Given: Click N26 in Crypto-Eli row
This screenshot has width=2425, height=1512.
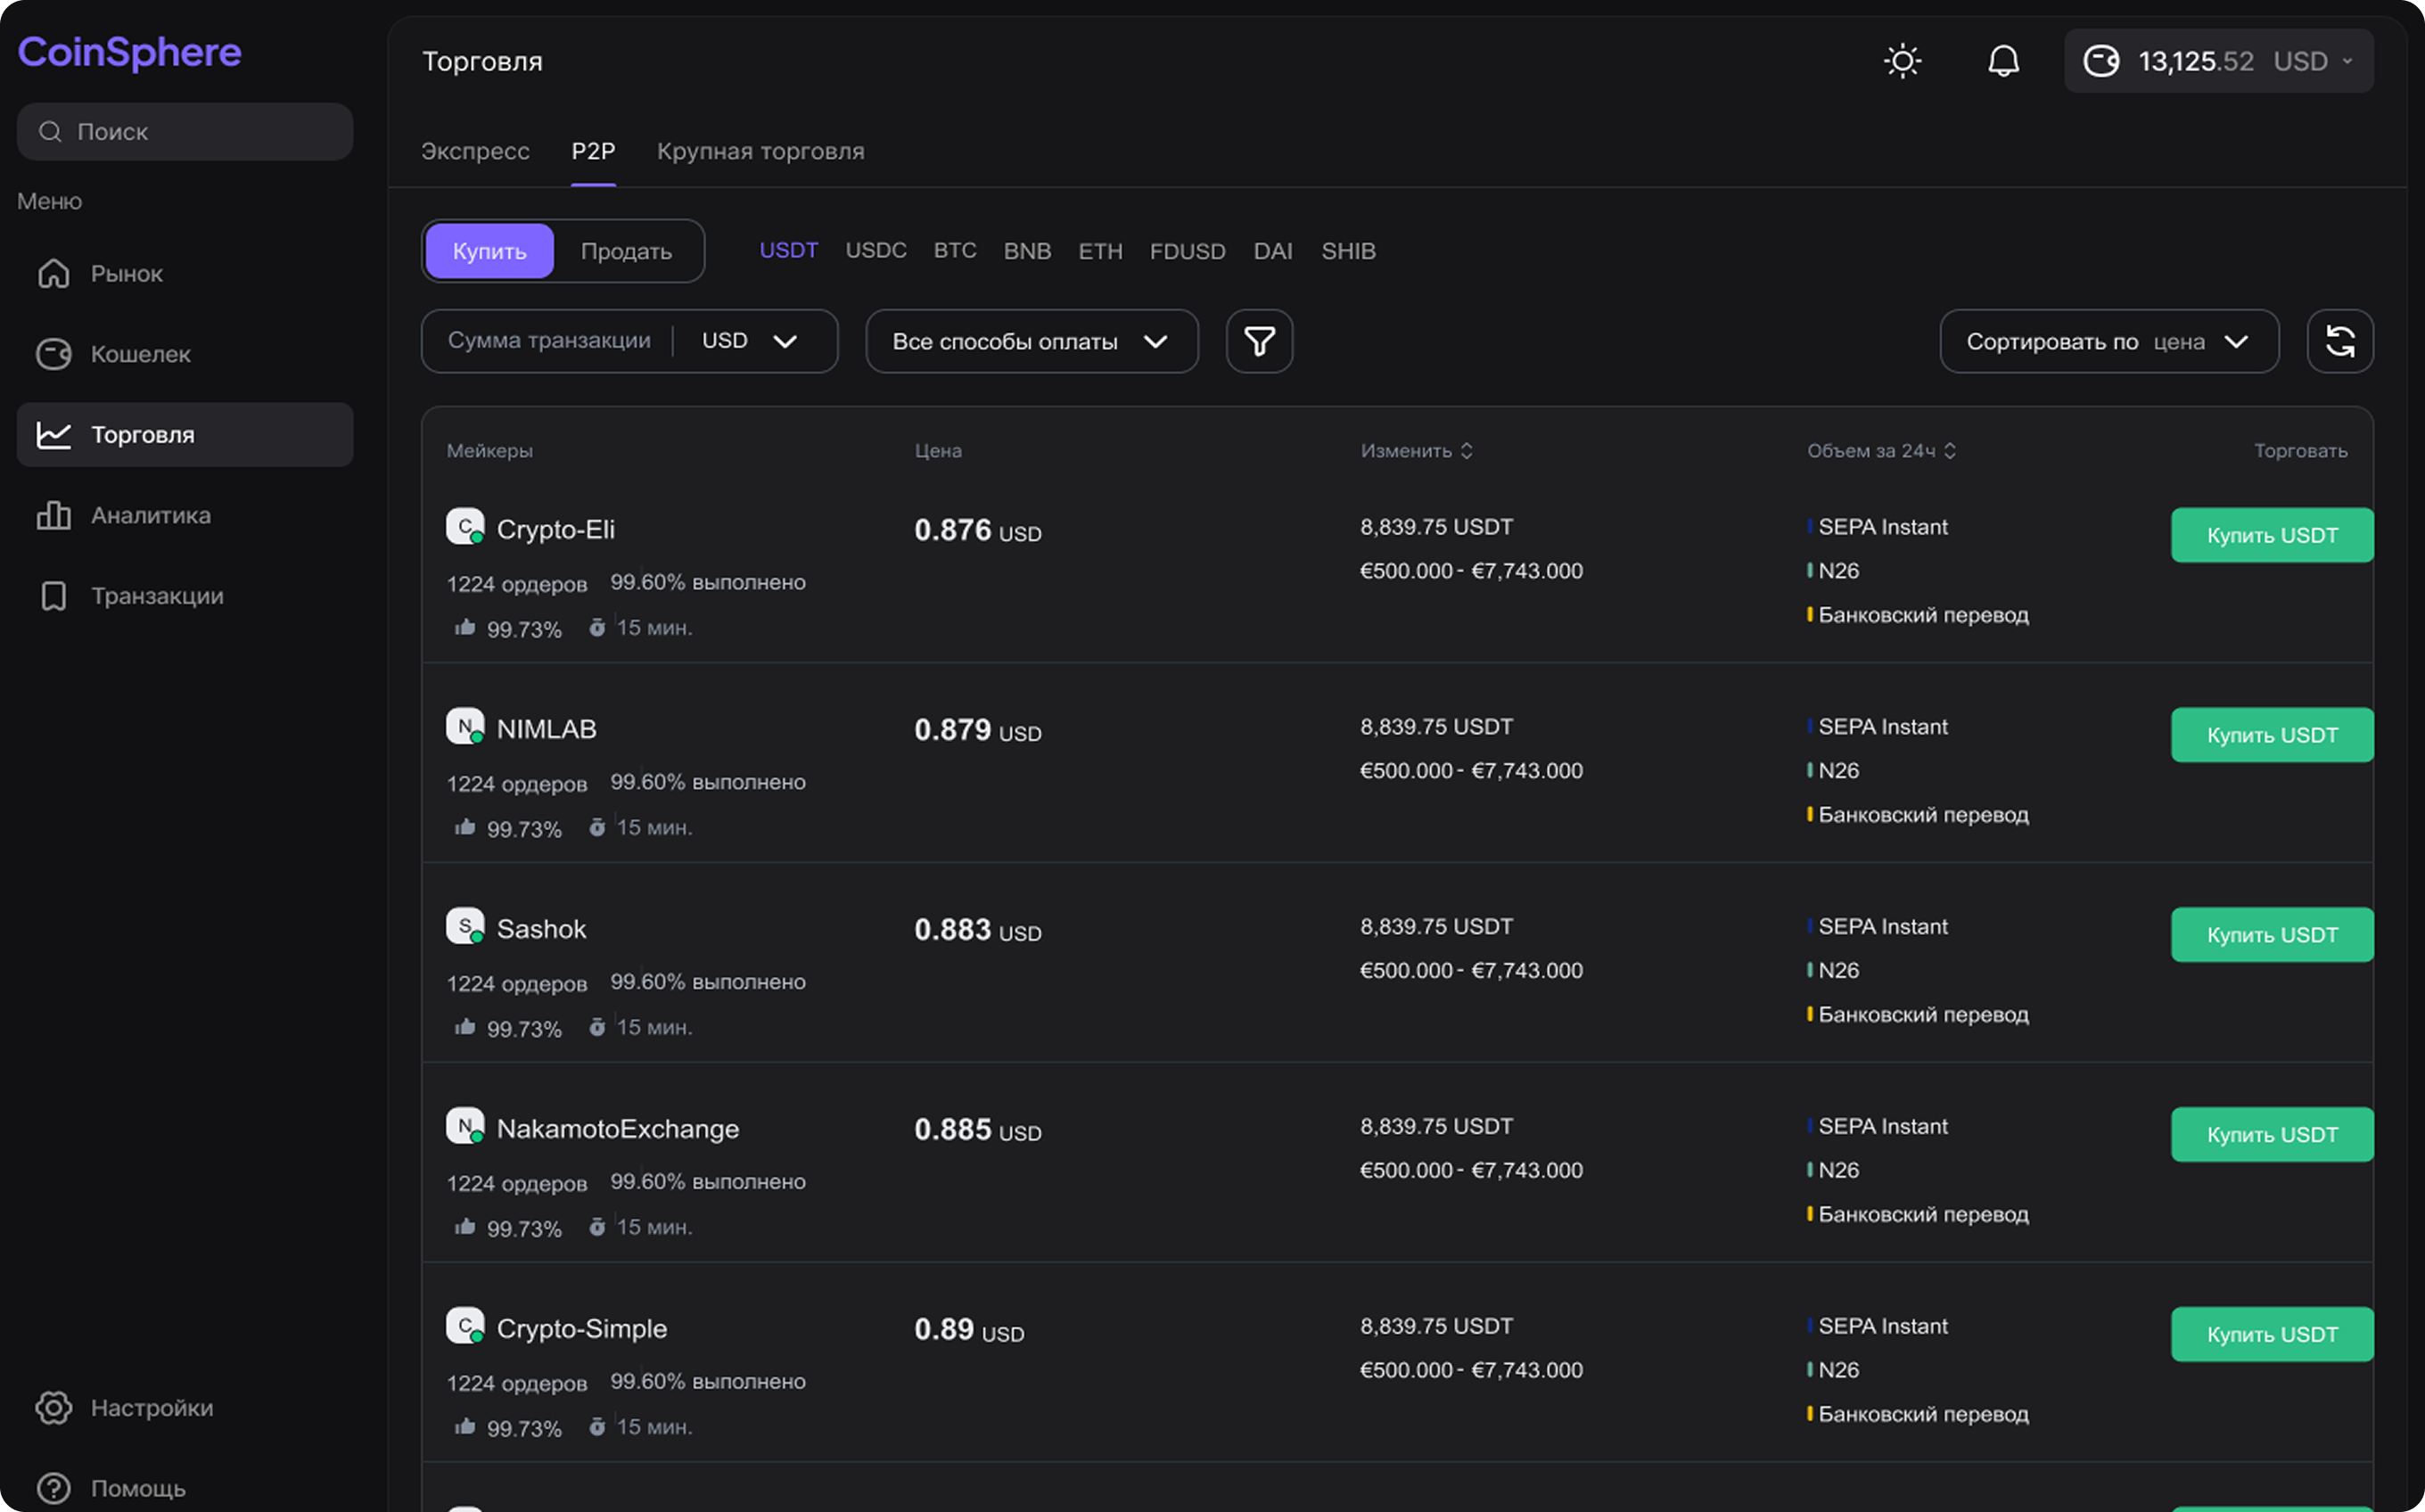Looking at the screenshot, I should point(1838,571).
